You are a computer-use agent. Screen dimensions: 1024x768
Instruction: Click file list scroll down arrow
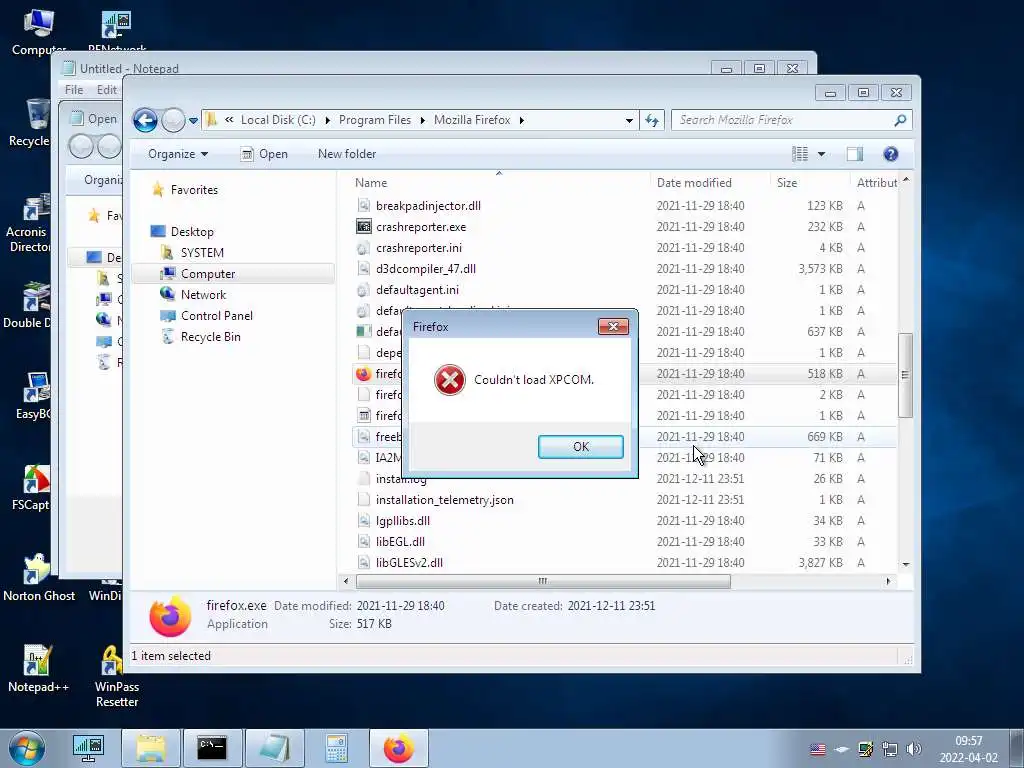[906, 564]
